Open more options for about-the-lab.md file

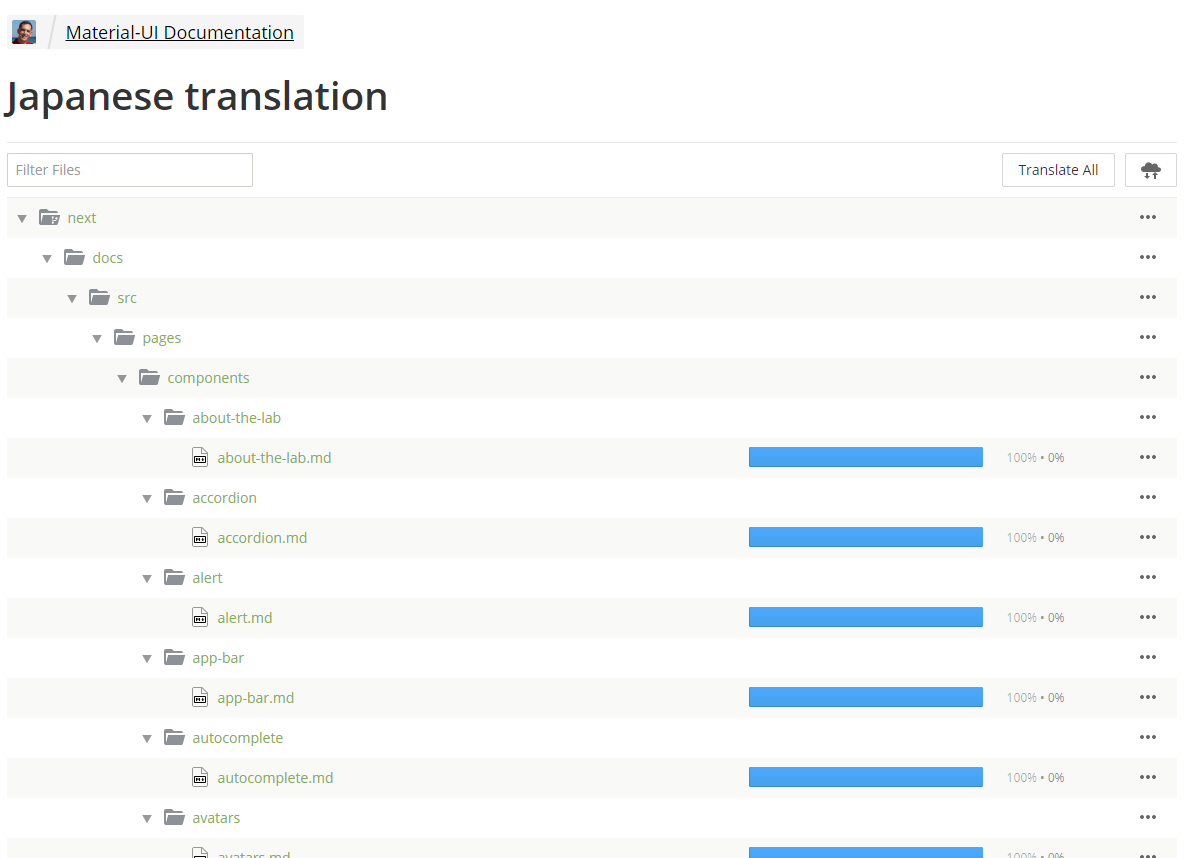click(x=1148, y=457)
